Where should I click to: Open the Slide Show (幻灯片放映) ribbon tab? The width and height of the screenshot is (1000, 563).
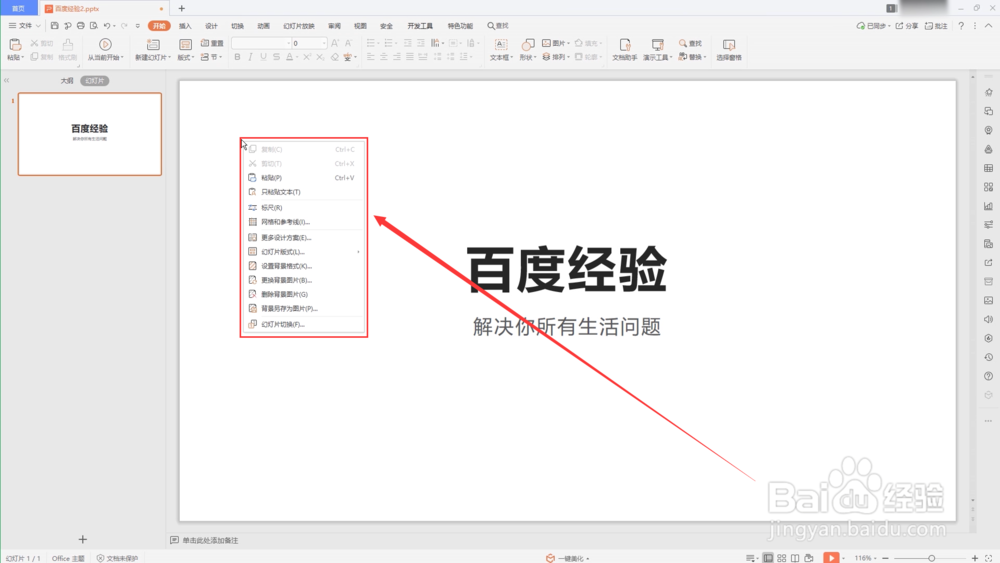click(x=299, y=26)
